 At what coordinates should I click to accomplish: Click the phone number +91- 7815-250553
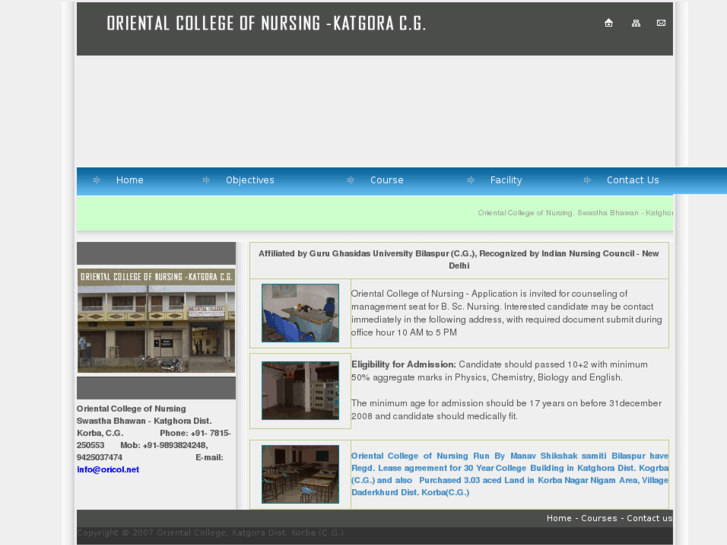click(153, 439)
